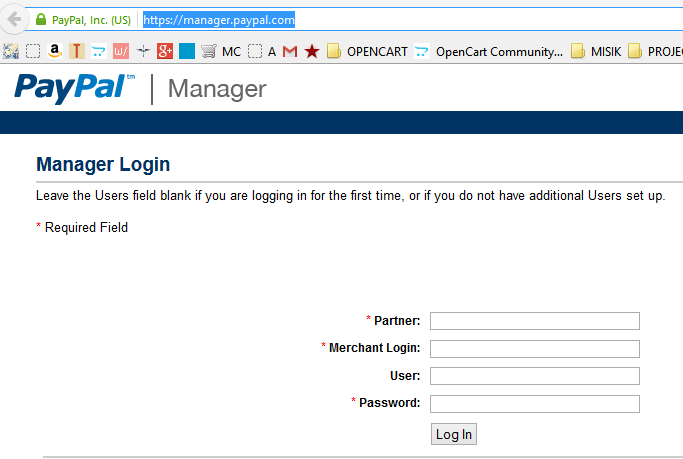Open the airplane-shaped bookmark icon
This screenshot has width=683, height=459.
click(143, 51)
